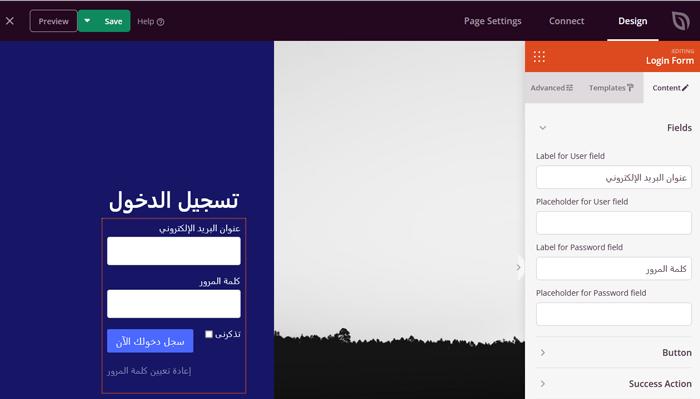Click the Preview button
The image size is (700, 399).
click(x=53, y=21)
